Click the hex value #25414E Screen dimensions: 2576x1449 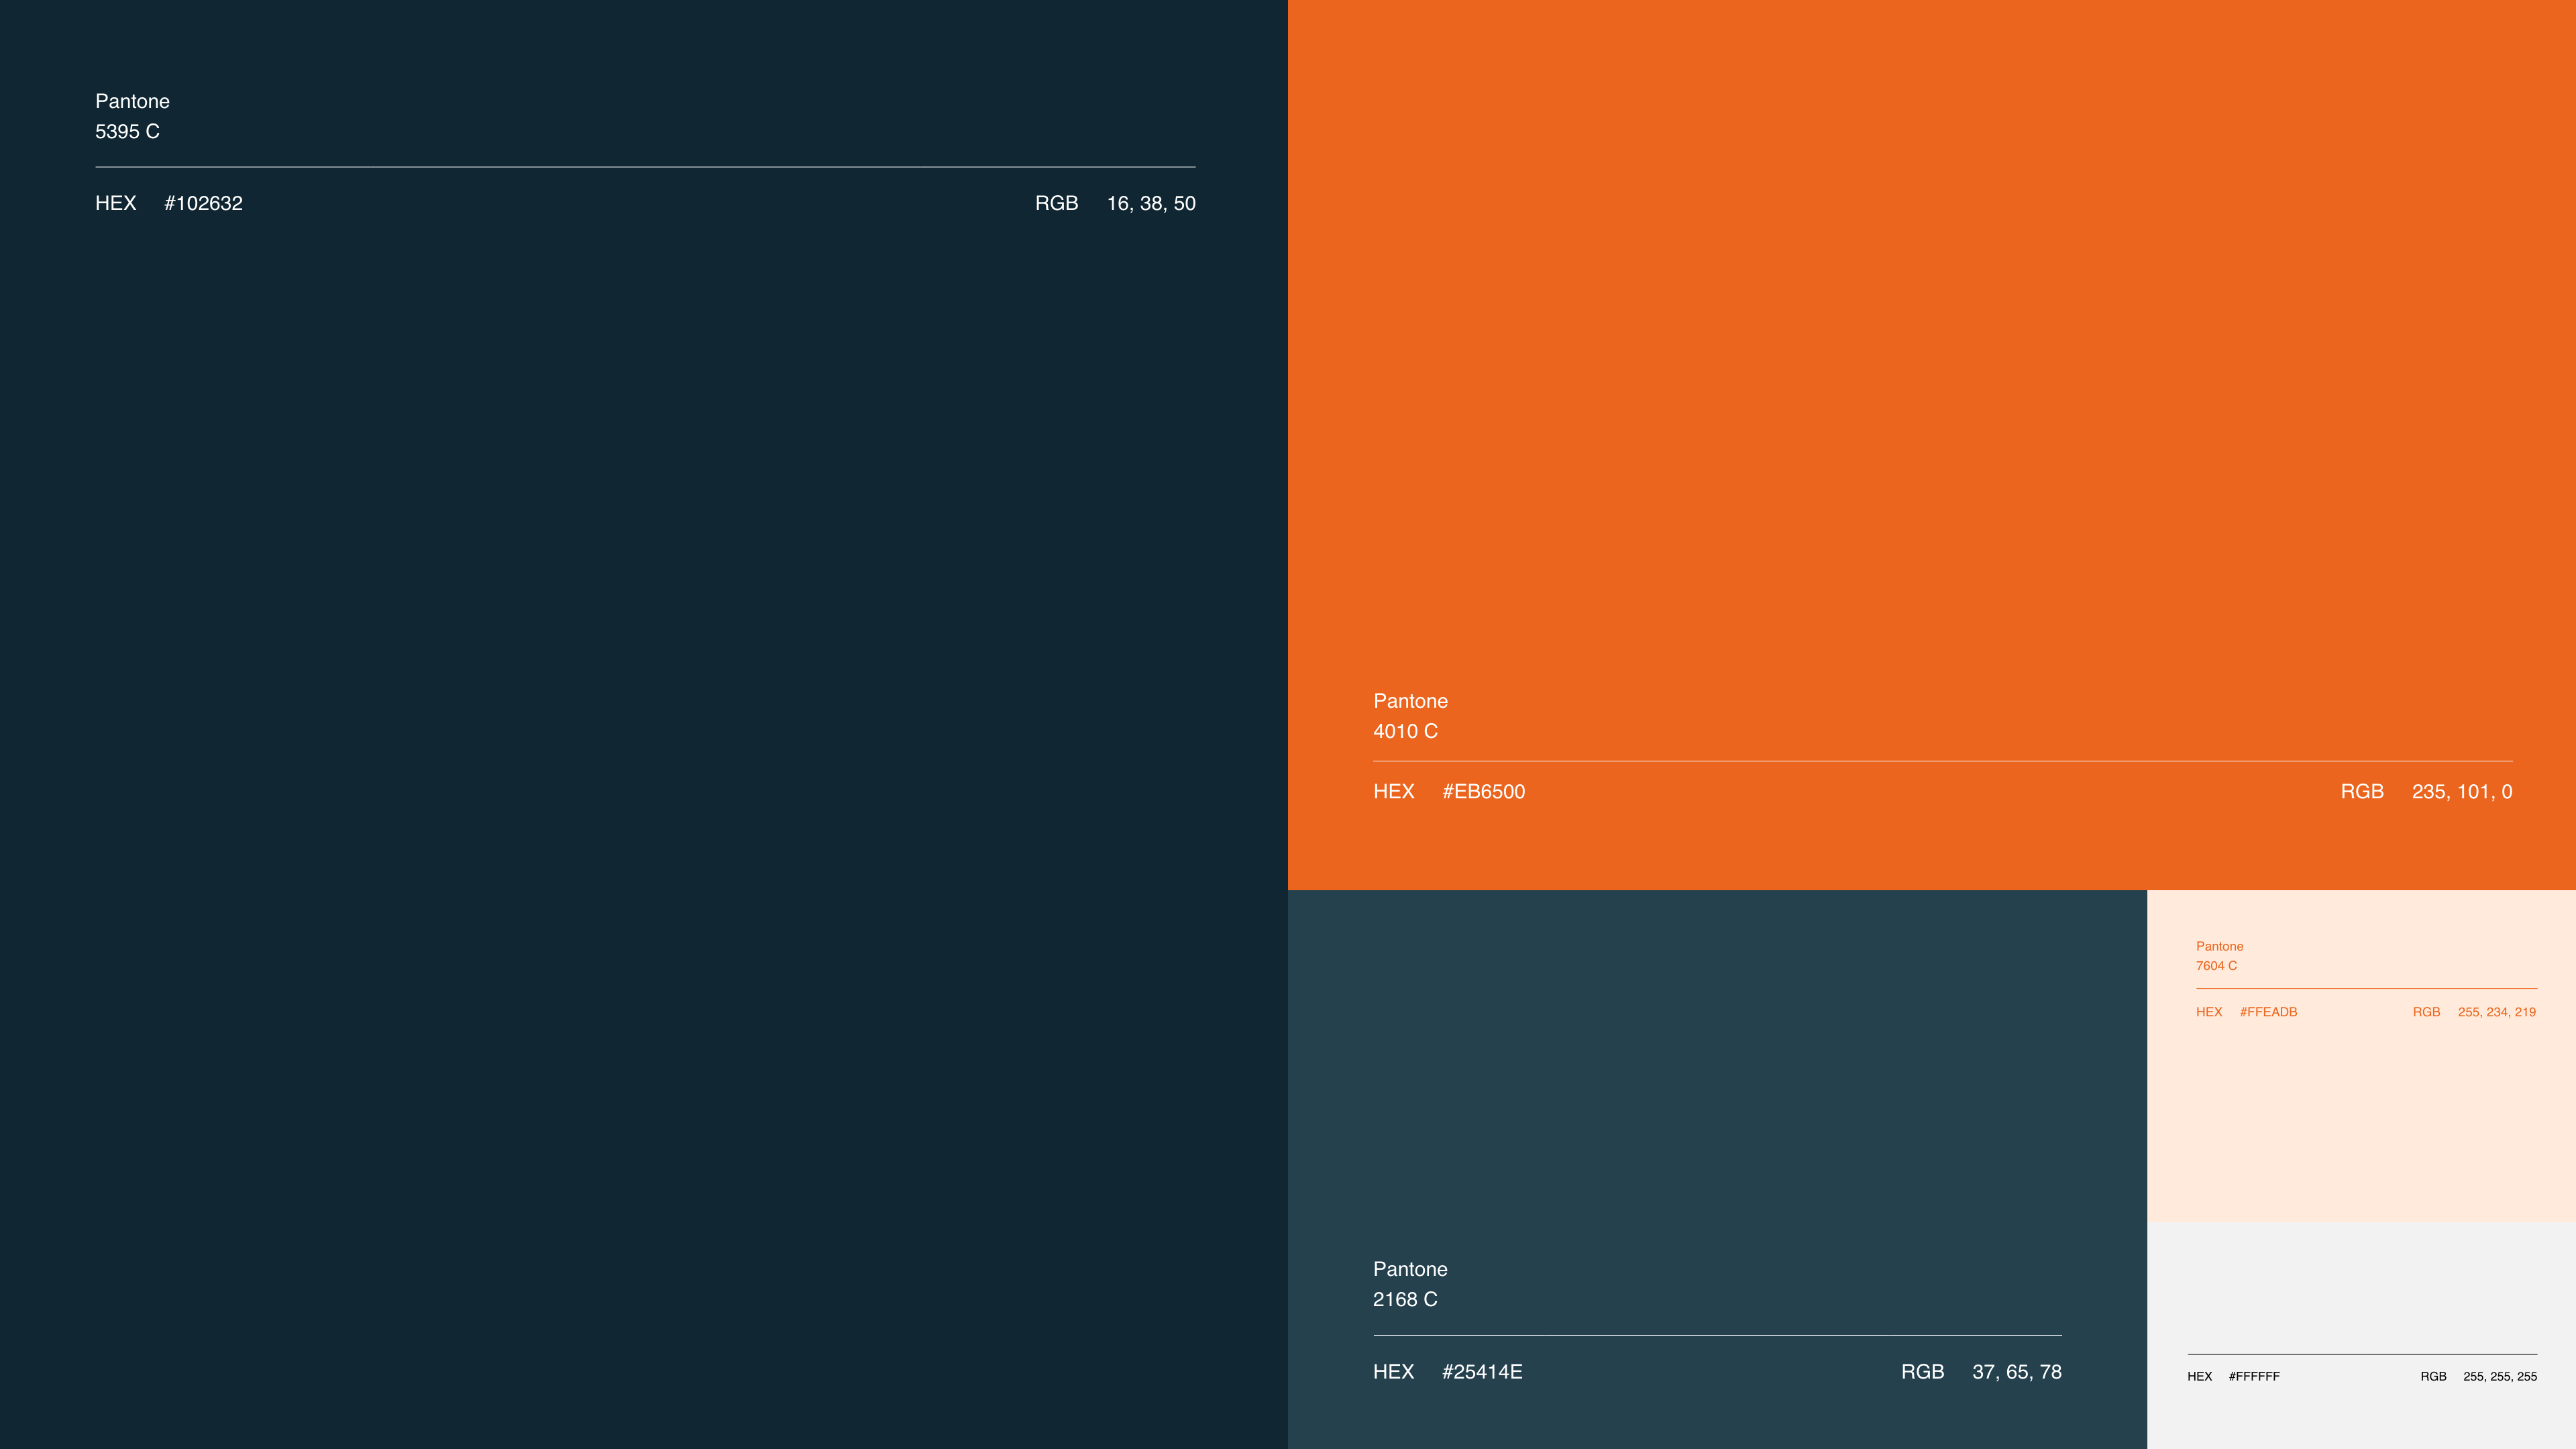1482,1371
